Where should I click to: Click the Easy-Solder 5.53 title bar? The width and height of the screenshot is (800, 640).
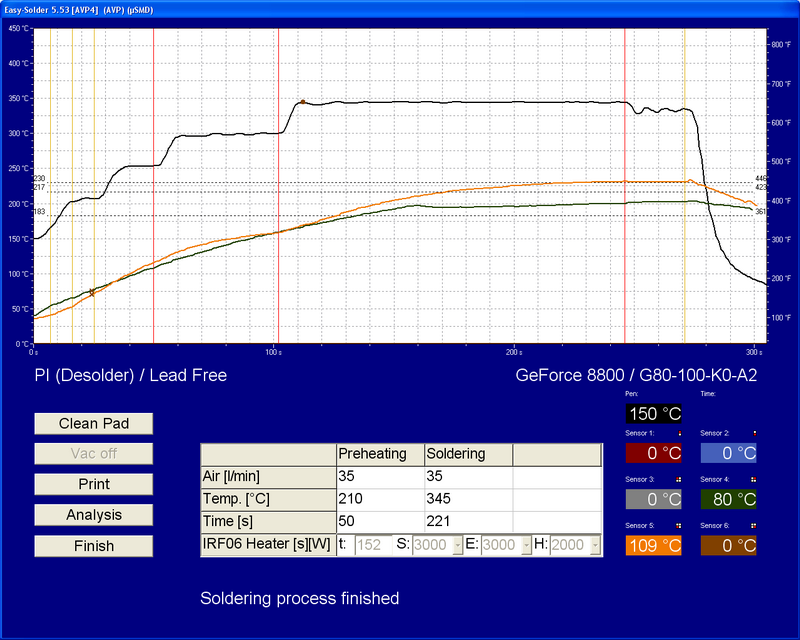[400, 10]
